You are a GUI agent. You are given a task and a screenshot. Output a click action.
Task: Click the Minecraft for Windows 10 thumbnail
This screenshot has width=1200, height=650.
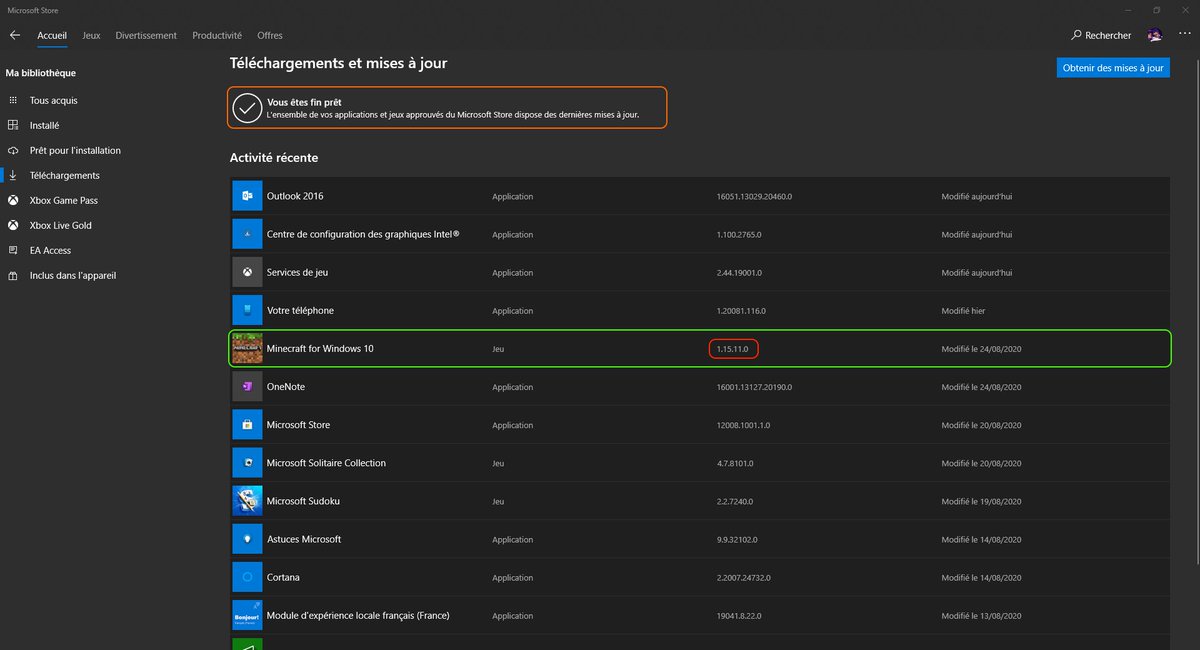pos(247,348)
